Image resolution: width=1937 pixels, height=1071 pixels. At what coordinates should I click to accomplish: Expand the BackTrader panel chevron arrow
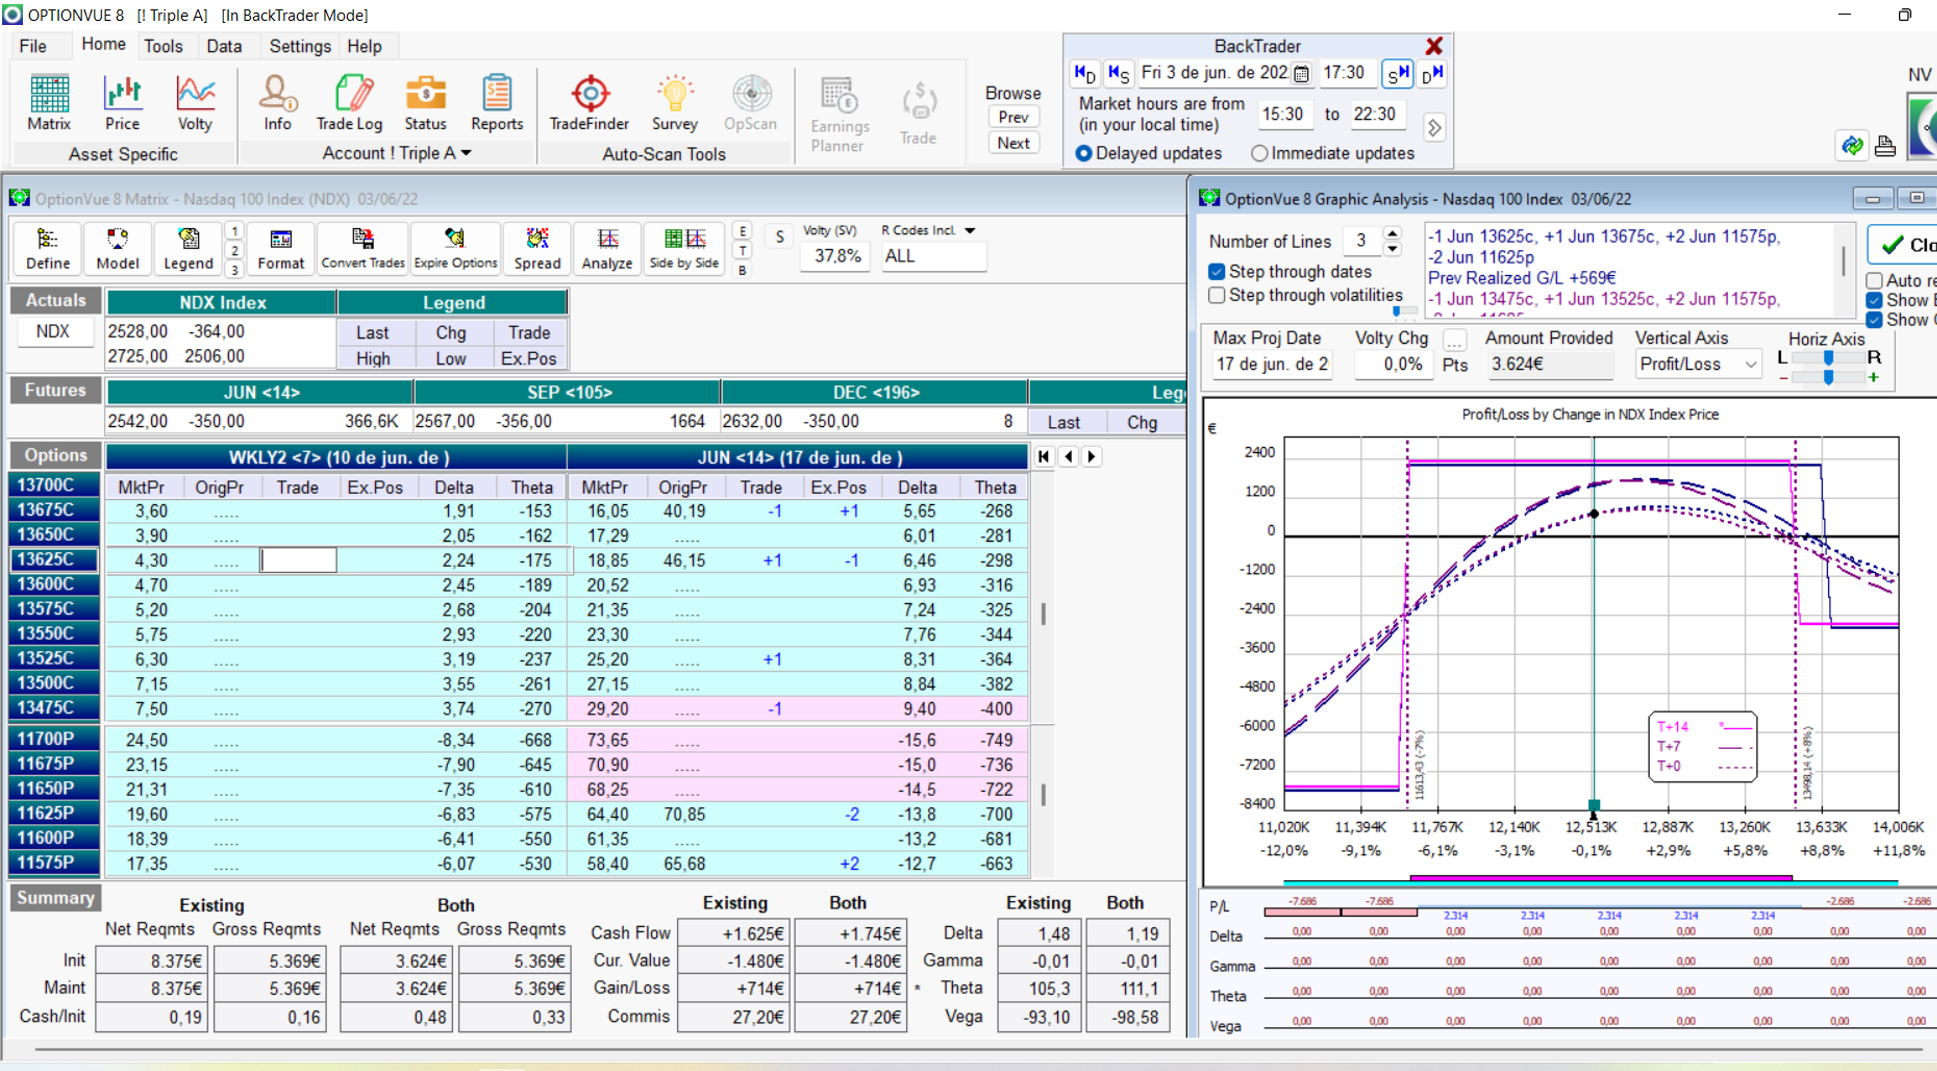(x=1434, y=128)
